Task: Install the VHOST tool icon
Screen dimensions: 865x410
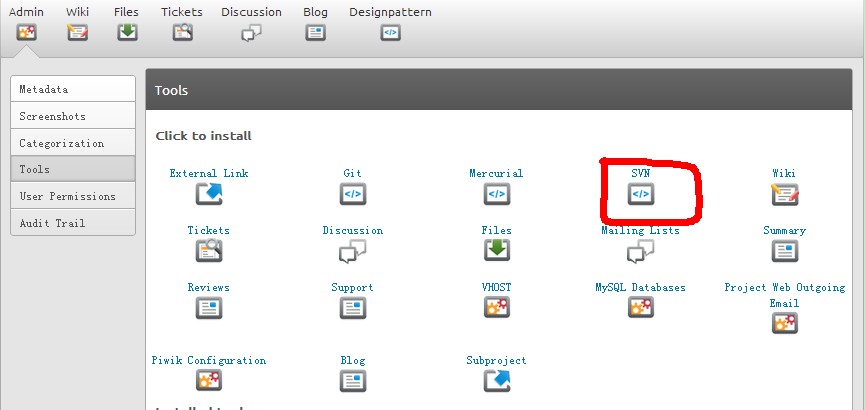Action: pos(496,307)
